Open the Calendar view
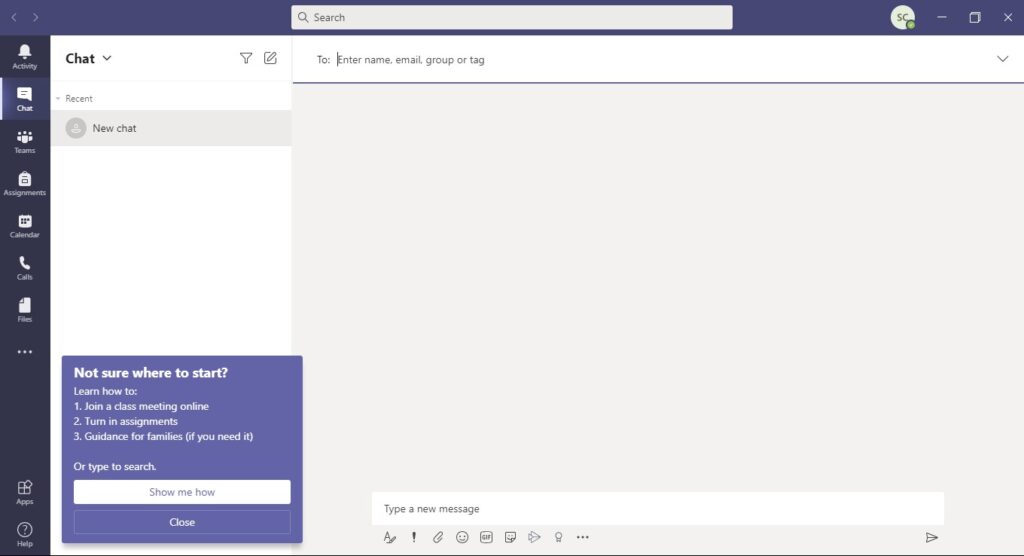This screenshot has width=1024, height=556. pyautogui.click(x=25, y=225)
